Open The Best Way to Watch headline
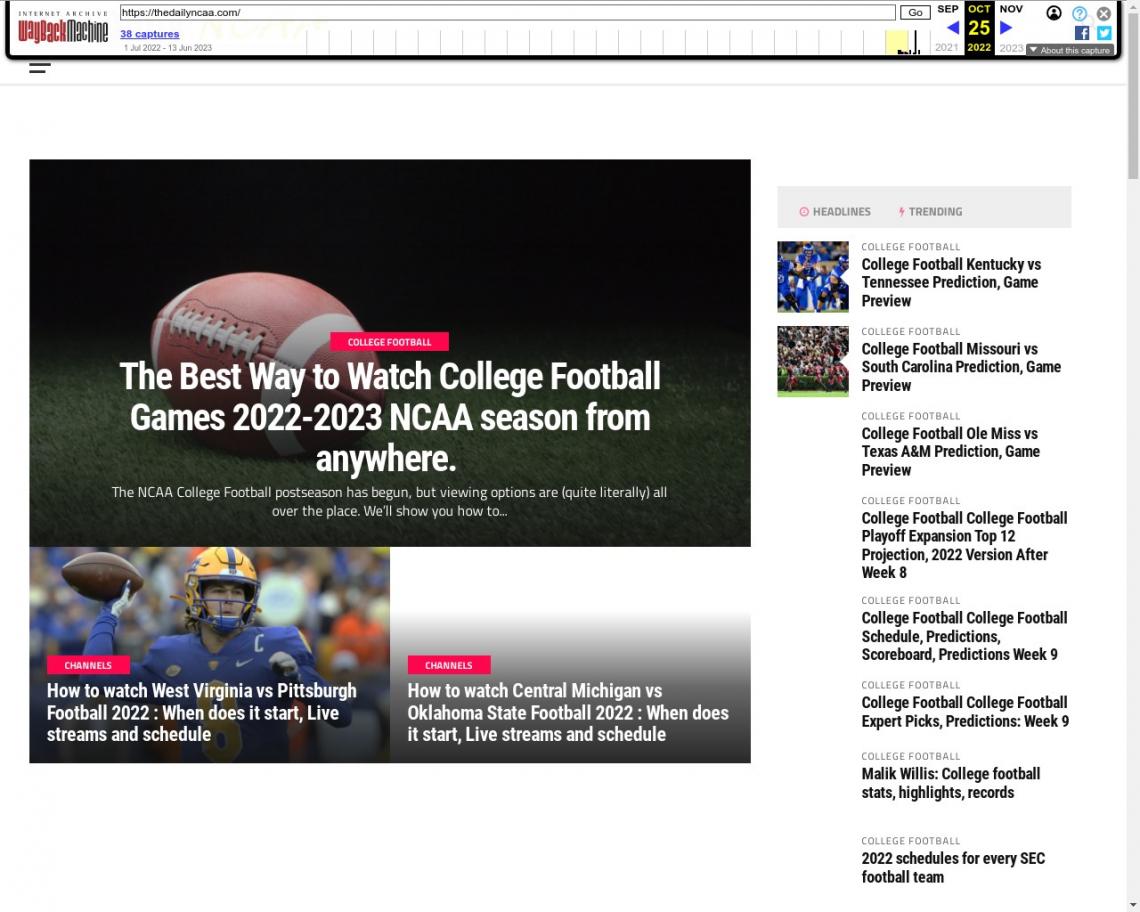 coord(390,417)
